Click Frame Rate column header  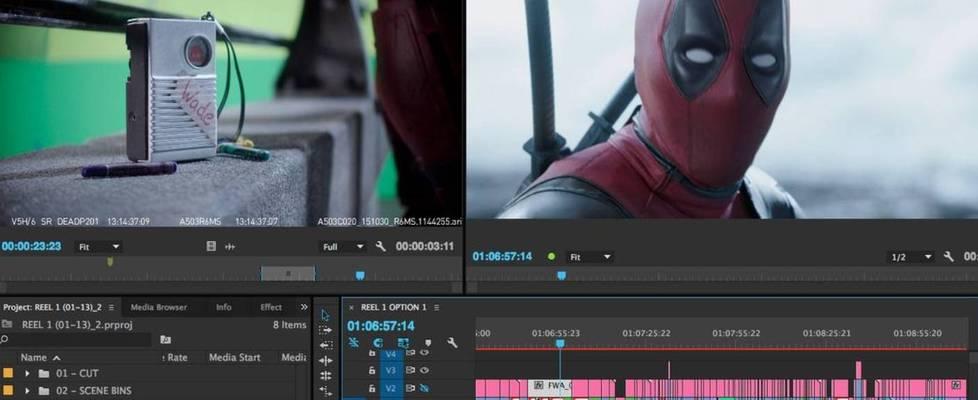point(175,358)
